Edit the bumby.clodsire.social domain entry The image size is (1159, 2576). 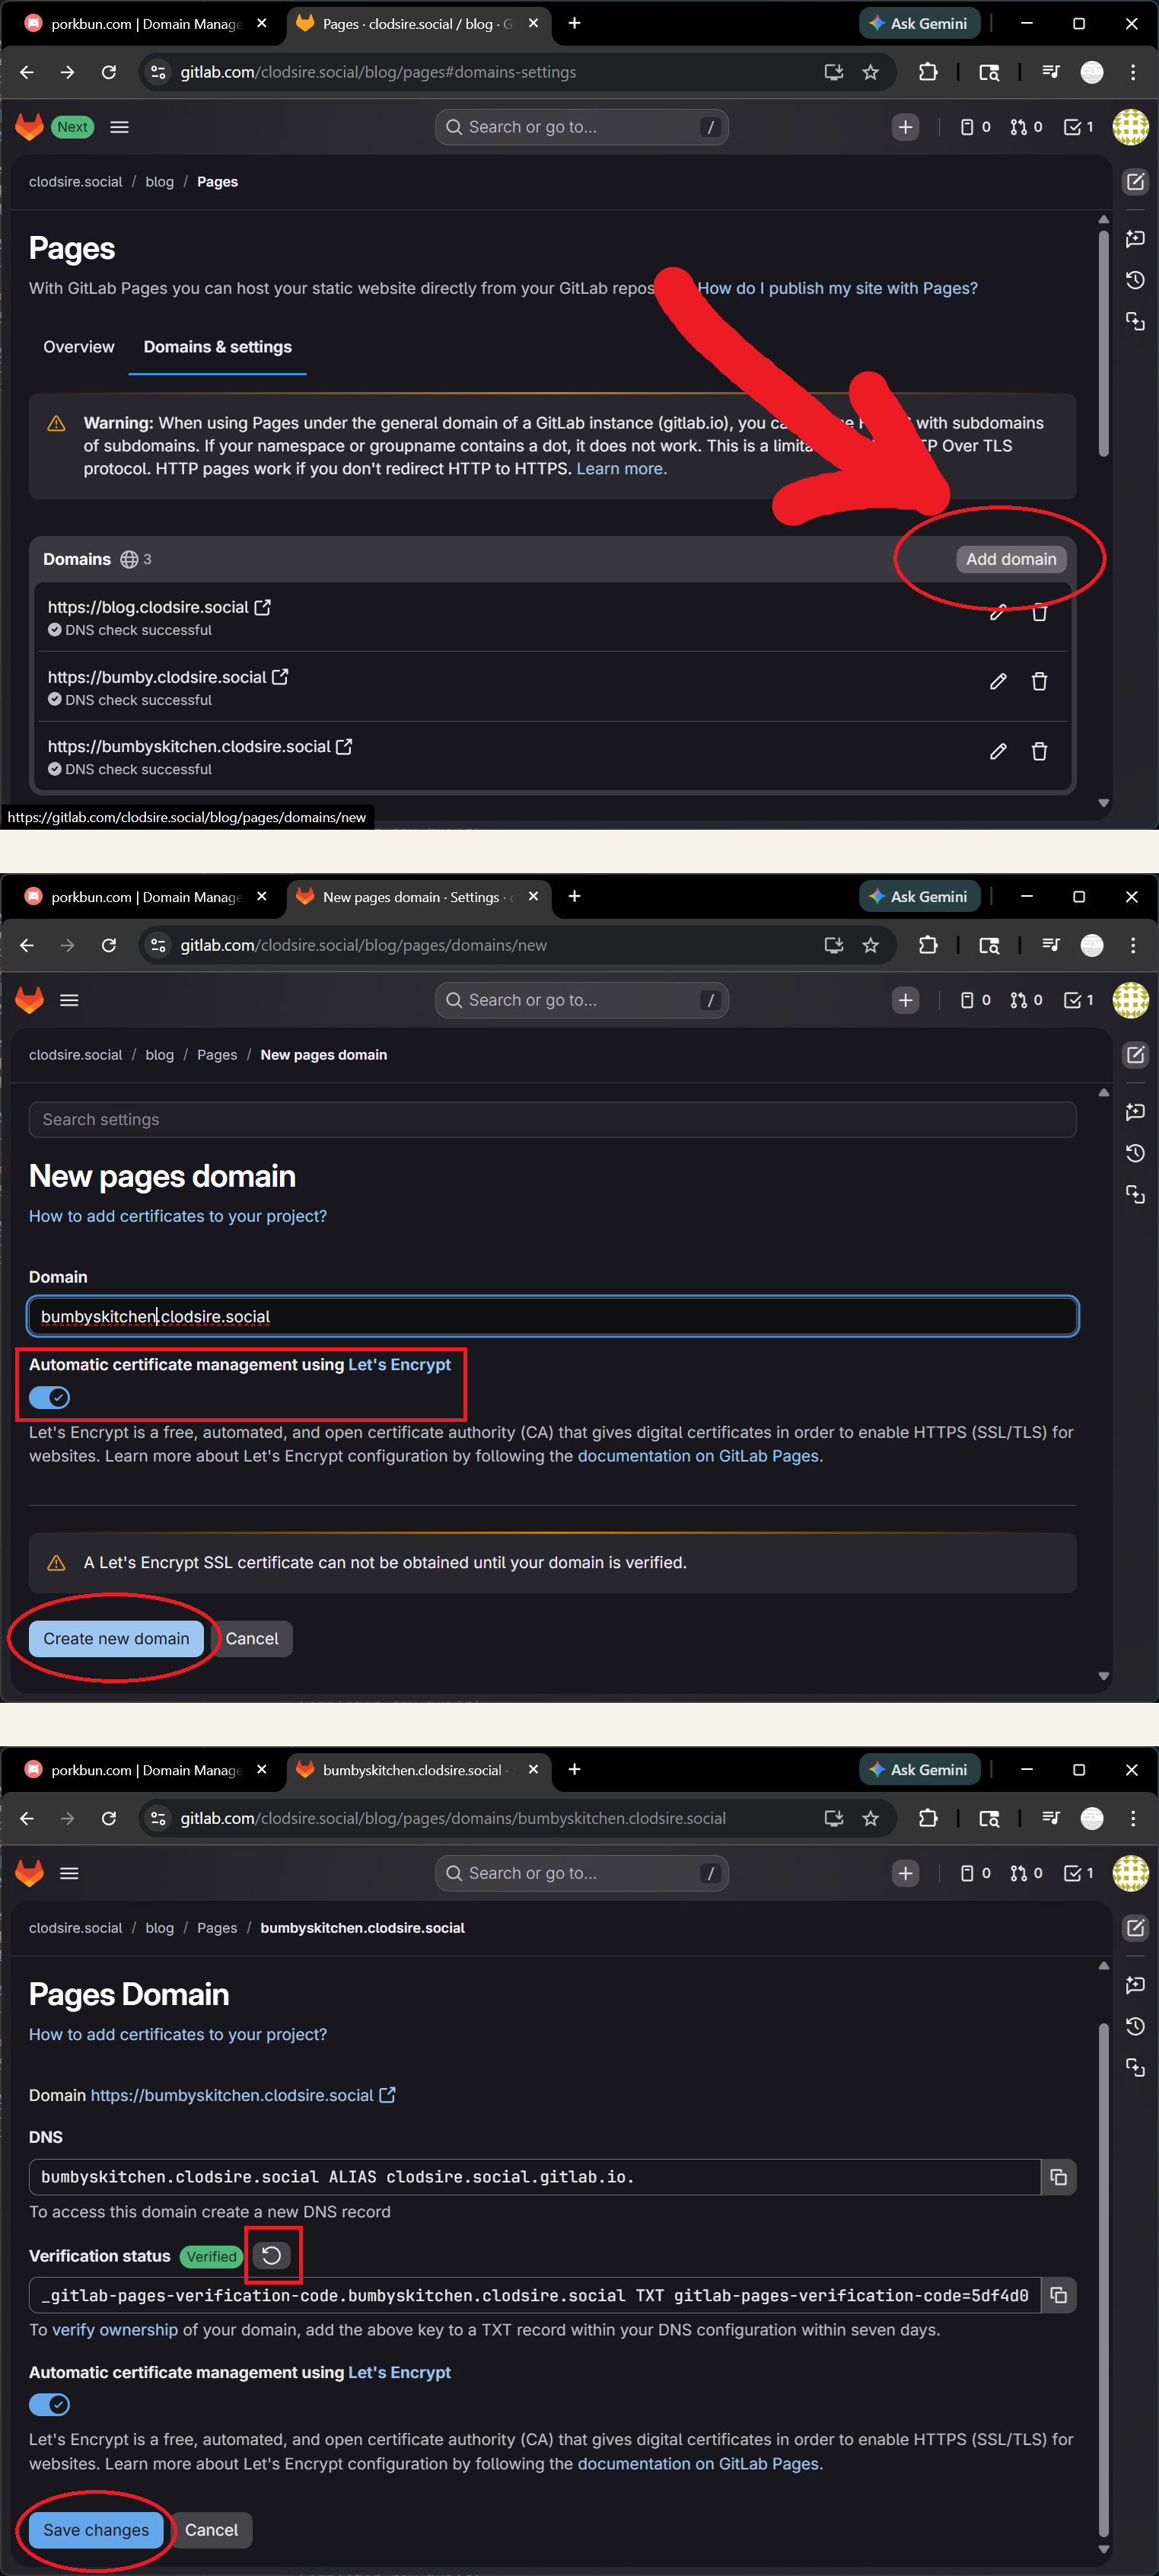pyautogui.click(x=997, y=682)
